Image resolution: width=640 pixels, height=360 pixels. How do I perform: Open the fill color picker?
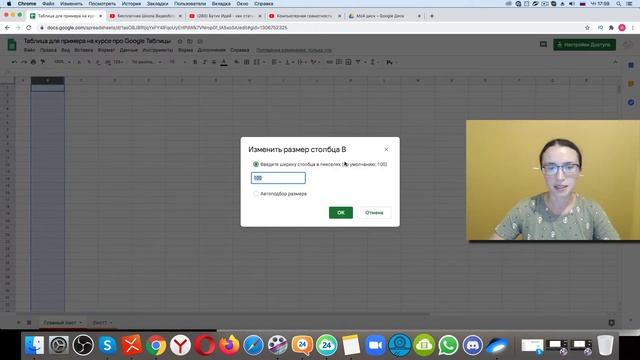coord(237,62)
